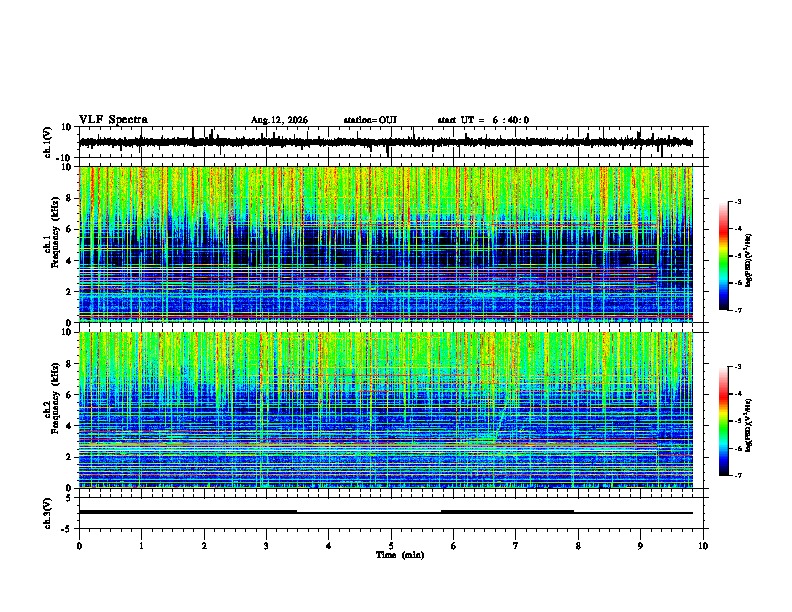
Task: Click the ch.2 spectrogram color scale bar
Action: (x=724, y=421)
